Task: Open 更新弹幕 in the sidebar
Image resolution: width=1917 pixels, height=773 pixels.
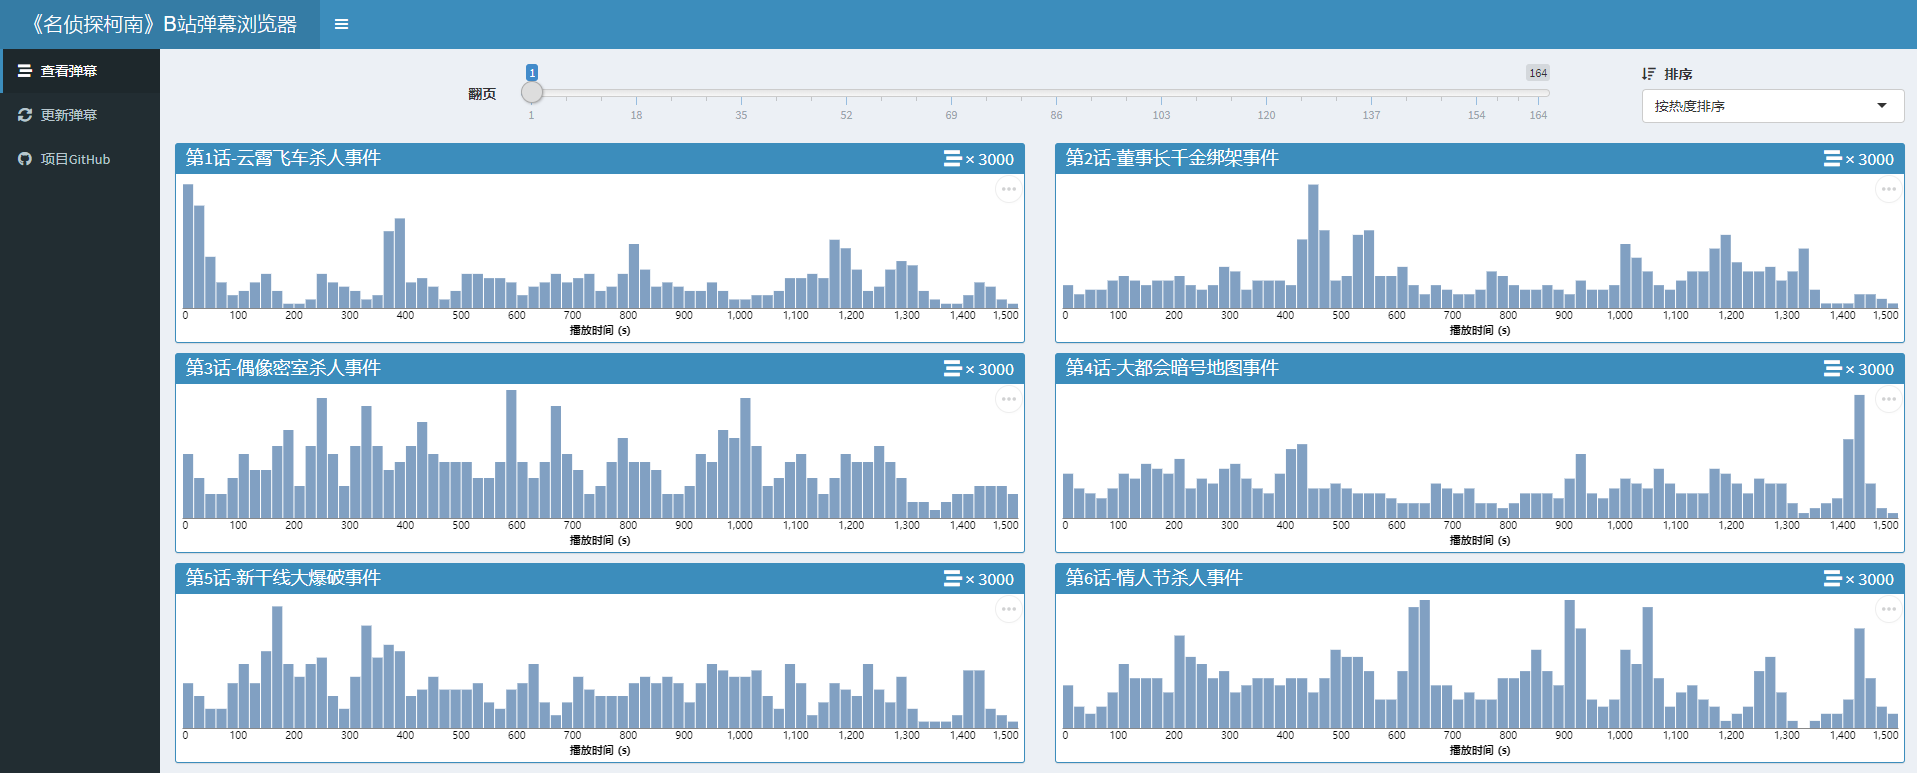Action: click(x=80, y=115)
